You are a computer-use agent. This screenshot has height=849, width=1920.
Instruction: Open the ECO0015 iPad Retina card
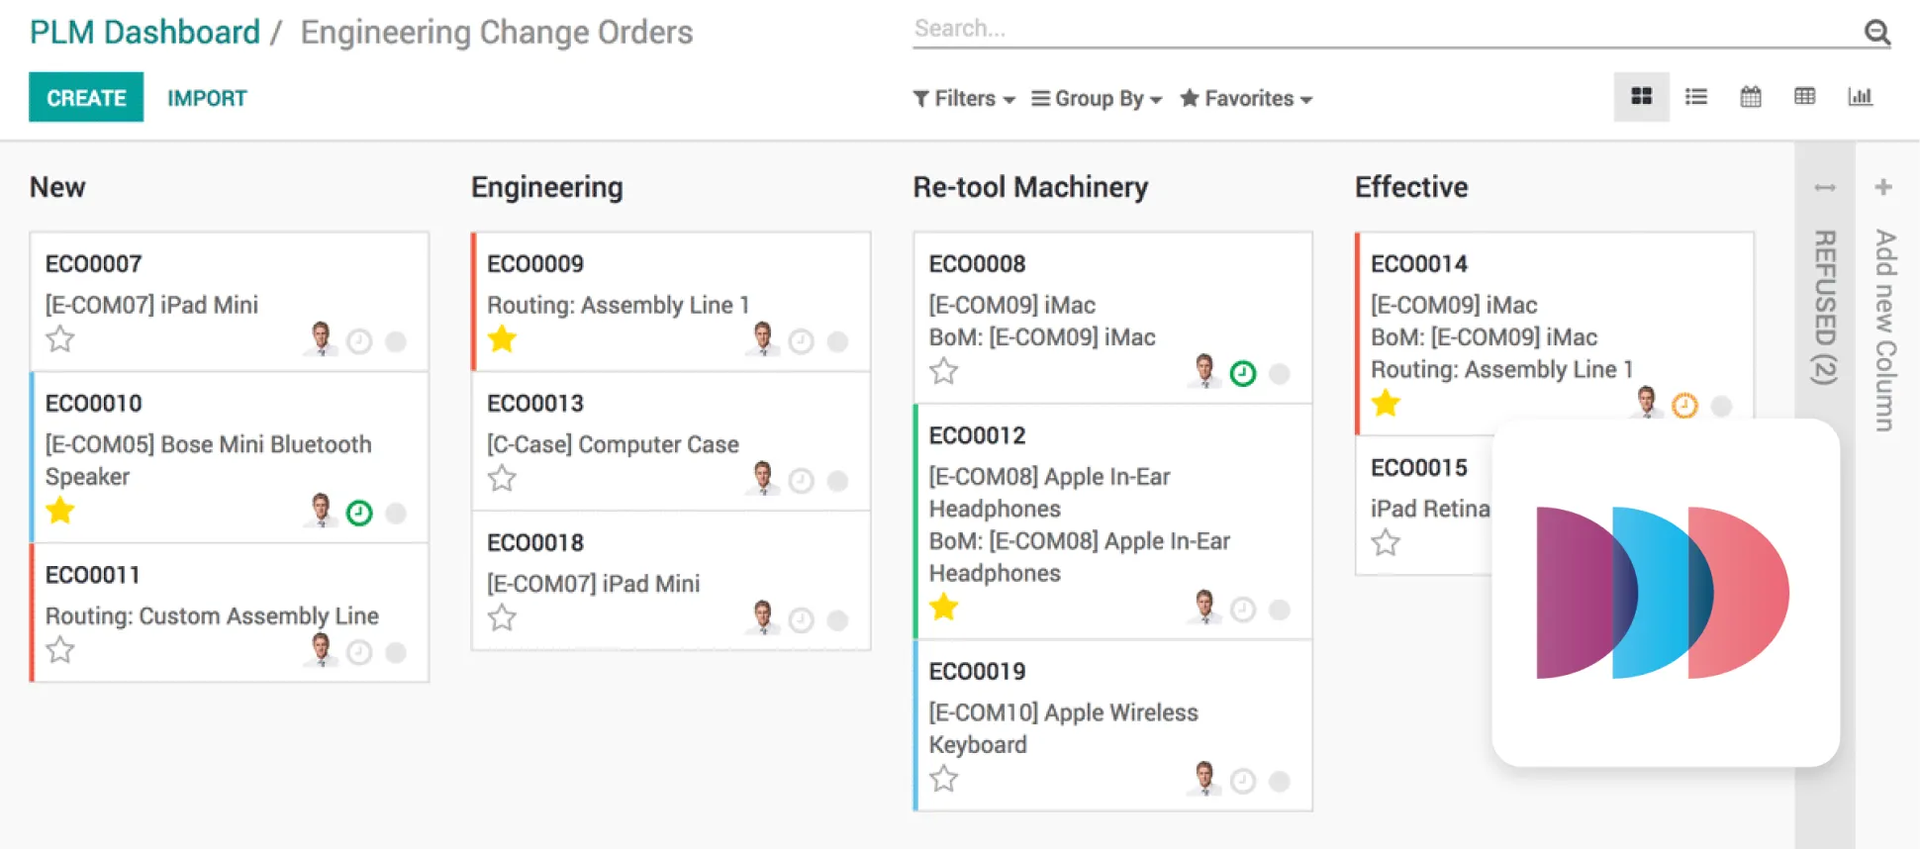click(x=1430, y=508)
